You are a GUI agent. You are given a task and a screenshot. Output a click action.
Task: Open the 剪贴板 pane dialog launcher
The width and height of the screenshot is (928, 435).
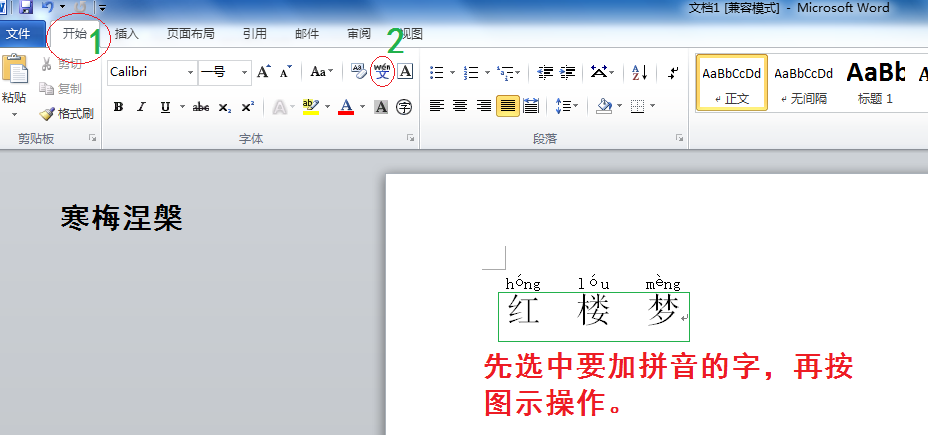point(92,138)
